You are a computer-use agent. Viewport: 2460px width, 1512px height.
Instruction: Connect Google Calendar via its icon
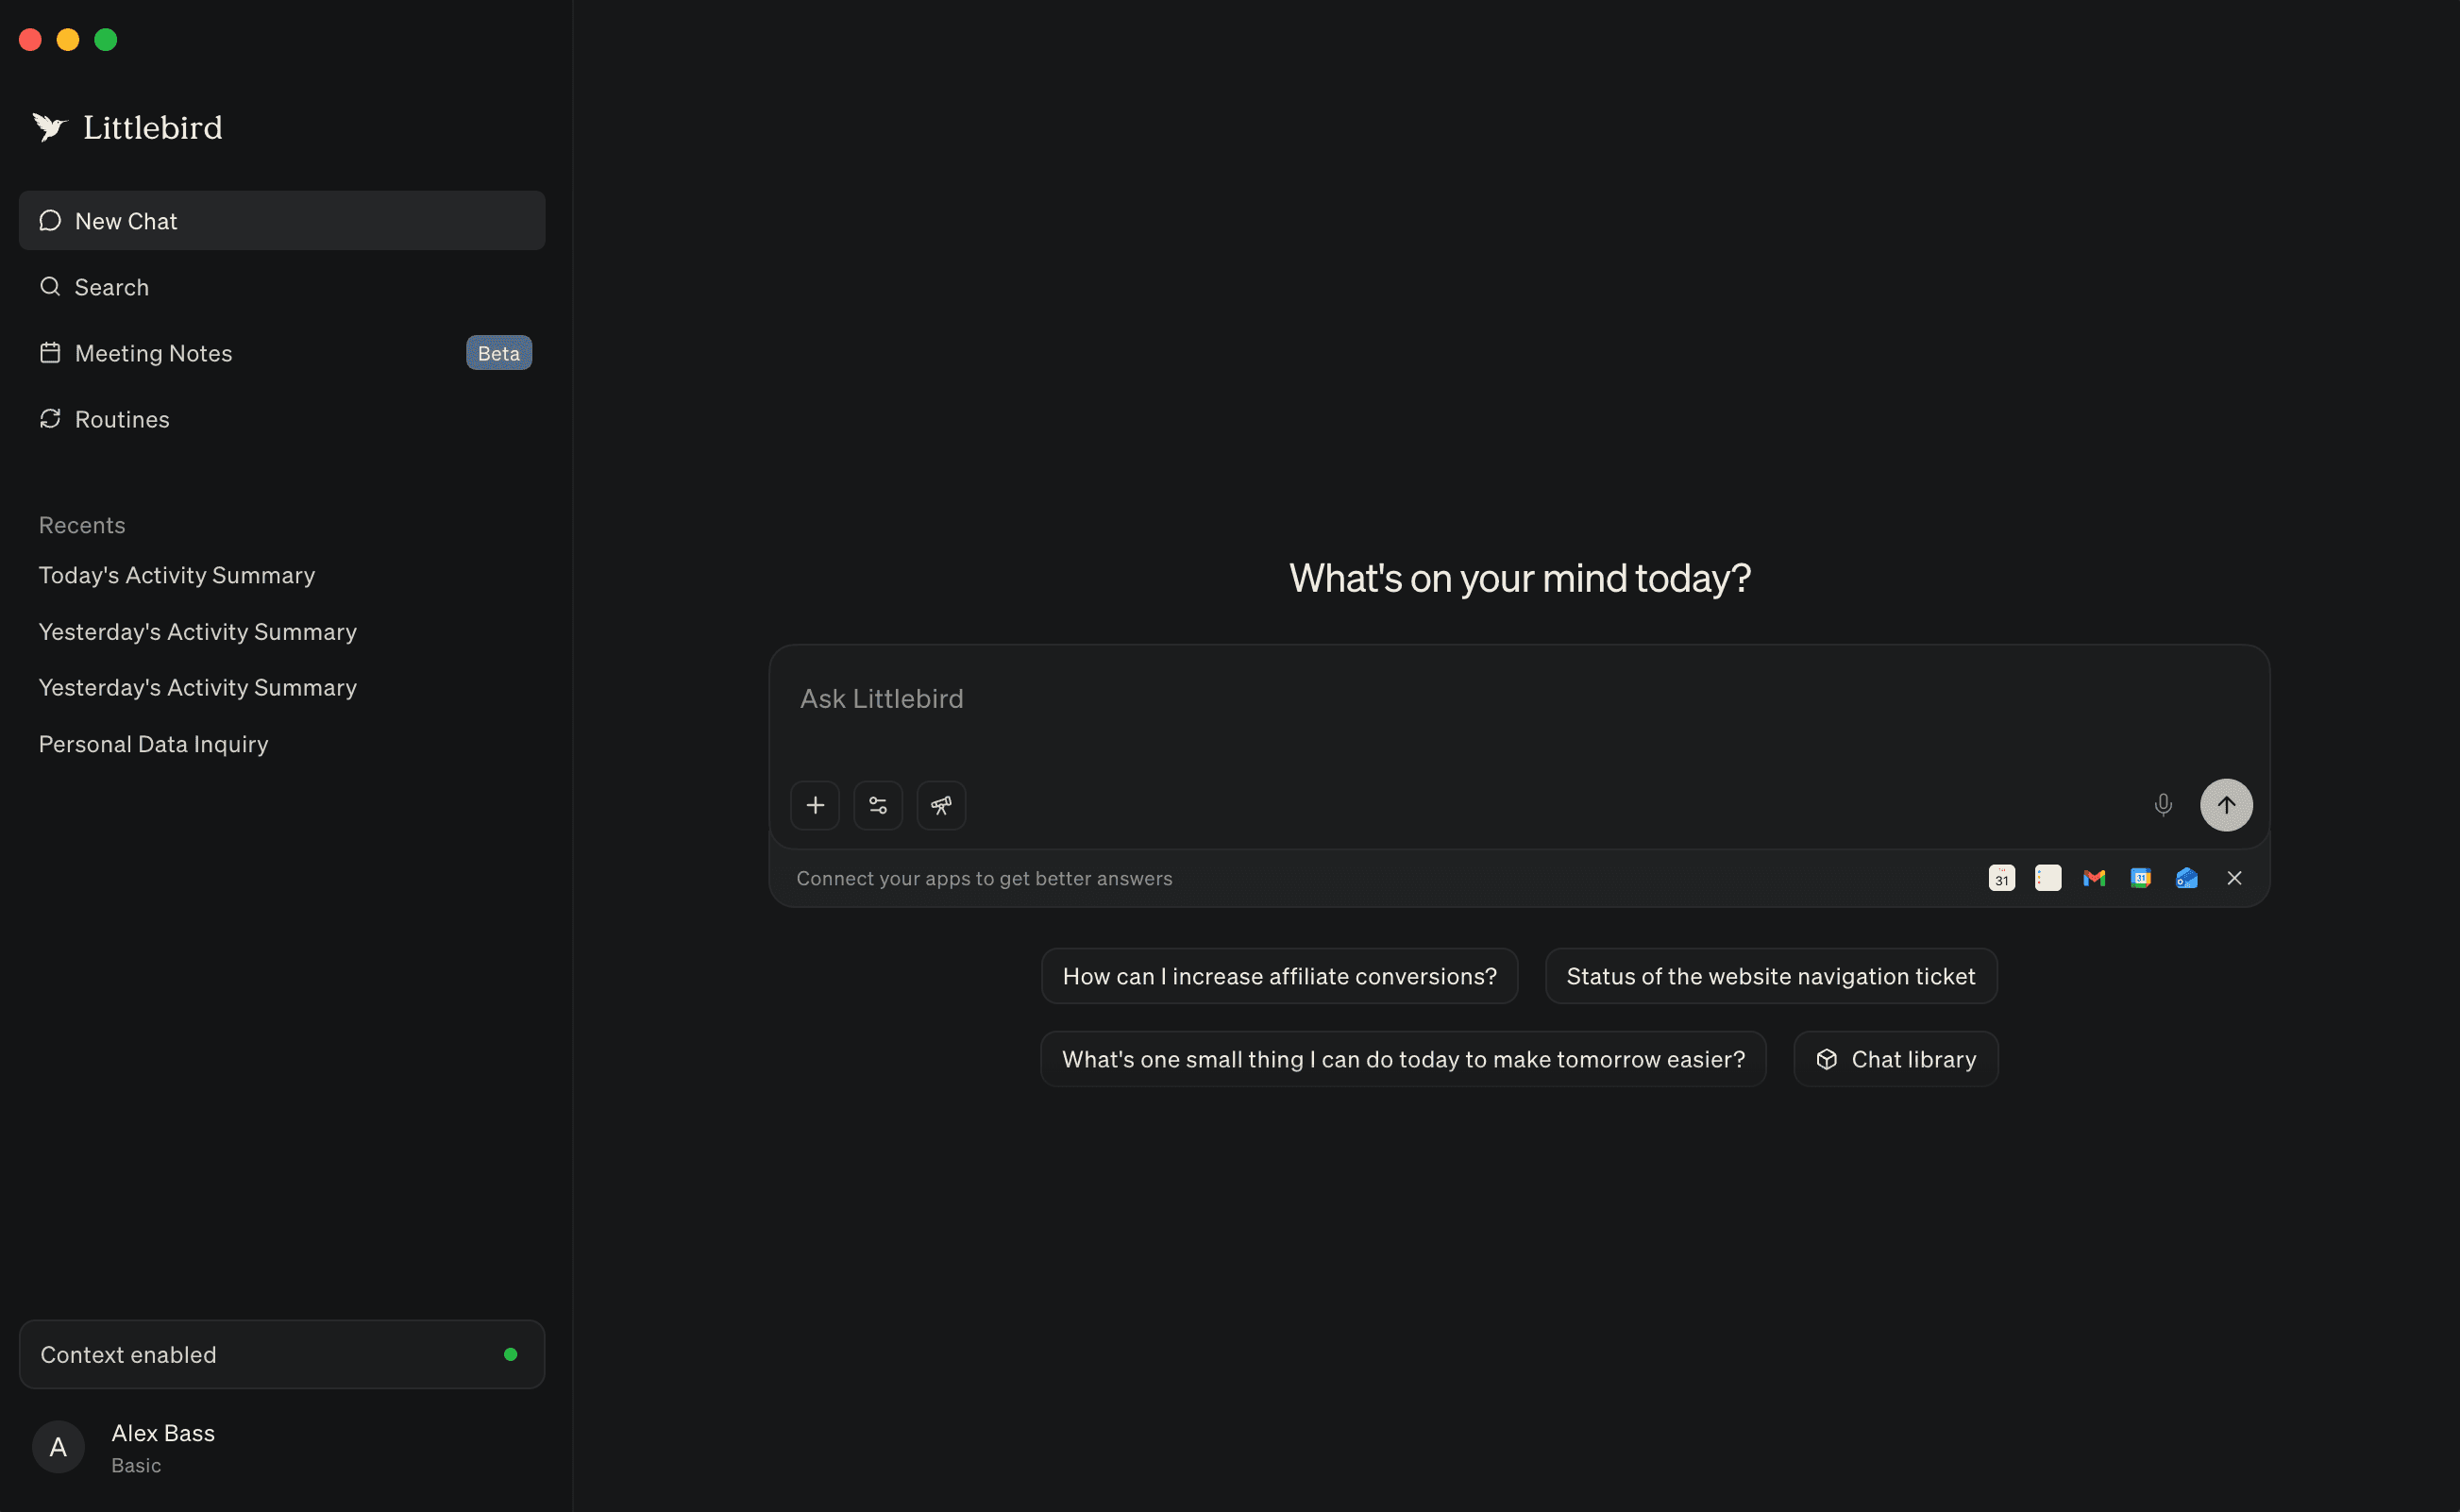coord(2140,878)
